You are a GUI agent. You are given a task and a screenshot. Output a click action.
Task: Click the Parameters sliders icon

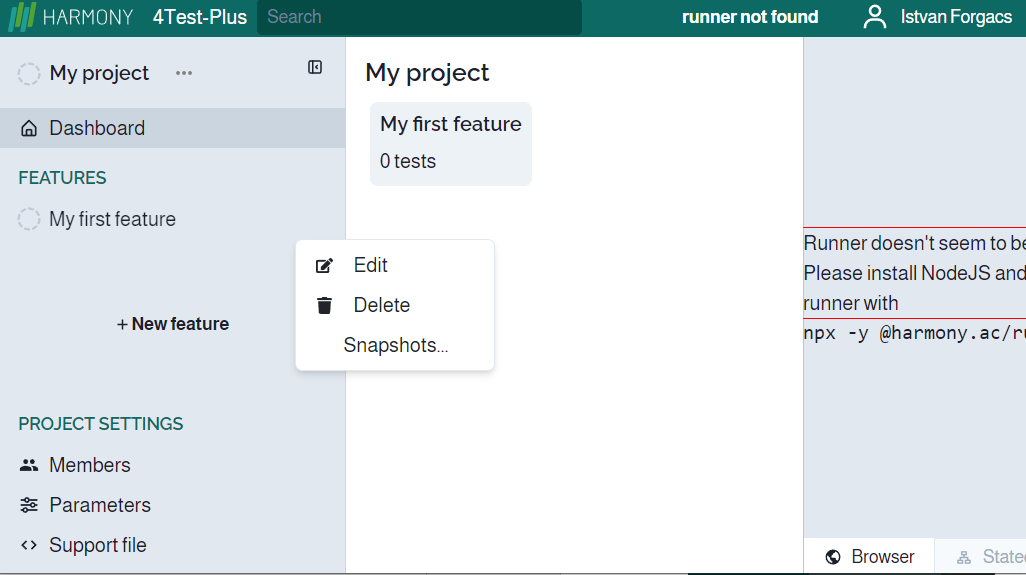tap(29, 505)
